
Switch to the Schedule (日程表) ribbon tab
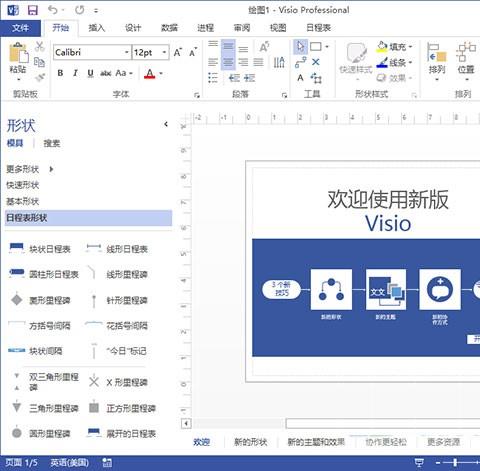319,28
